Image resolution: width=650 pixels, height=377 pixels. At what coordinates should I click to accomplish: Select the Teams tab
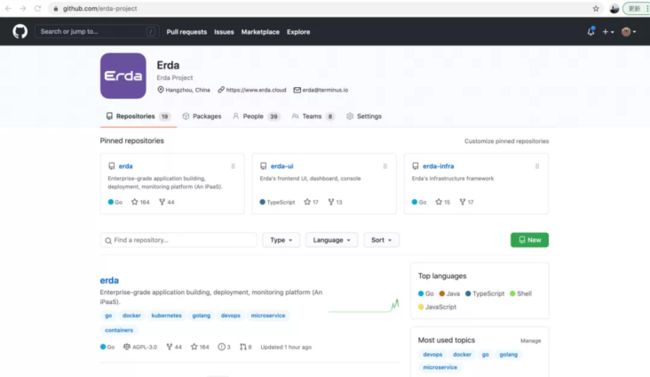(313, 116)
